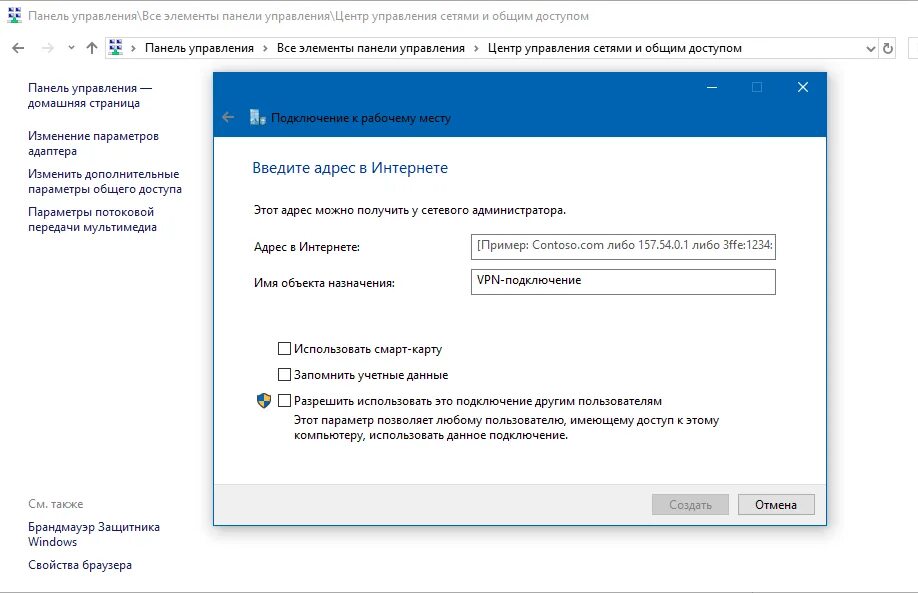Image resolution: width=918 pixels, height=593 pixels.
Task: Click the Создать button
Action: 690,505
